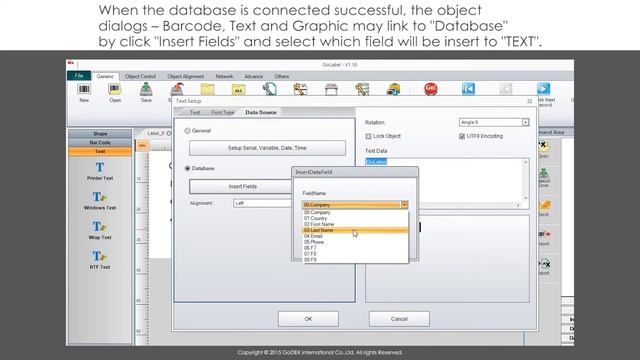This screenshot has height=360, width=640.
Task: Select the Wrap Text tool
Action: pos(100,230)
